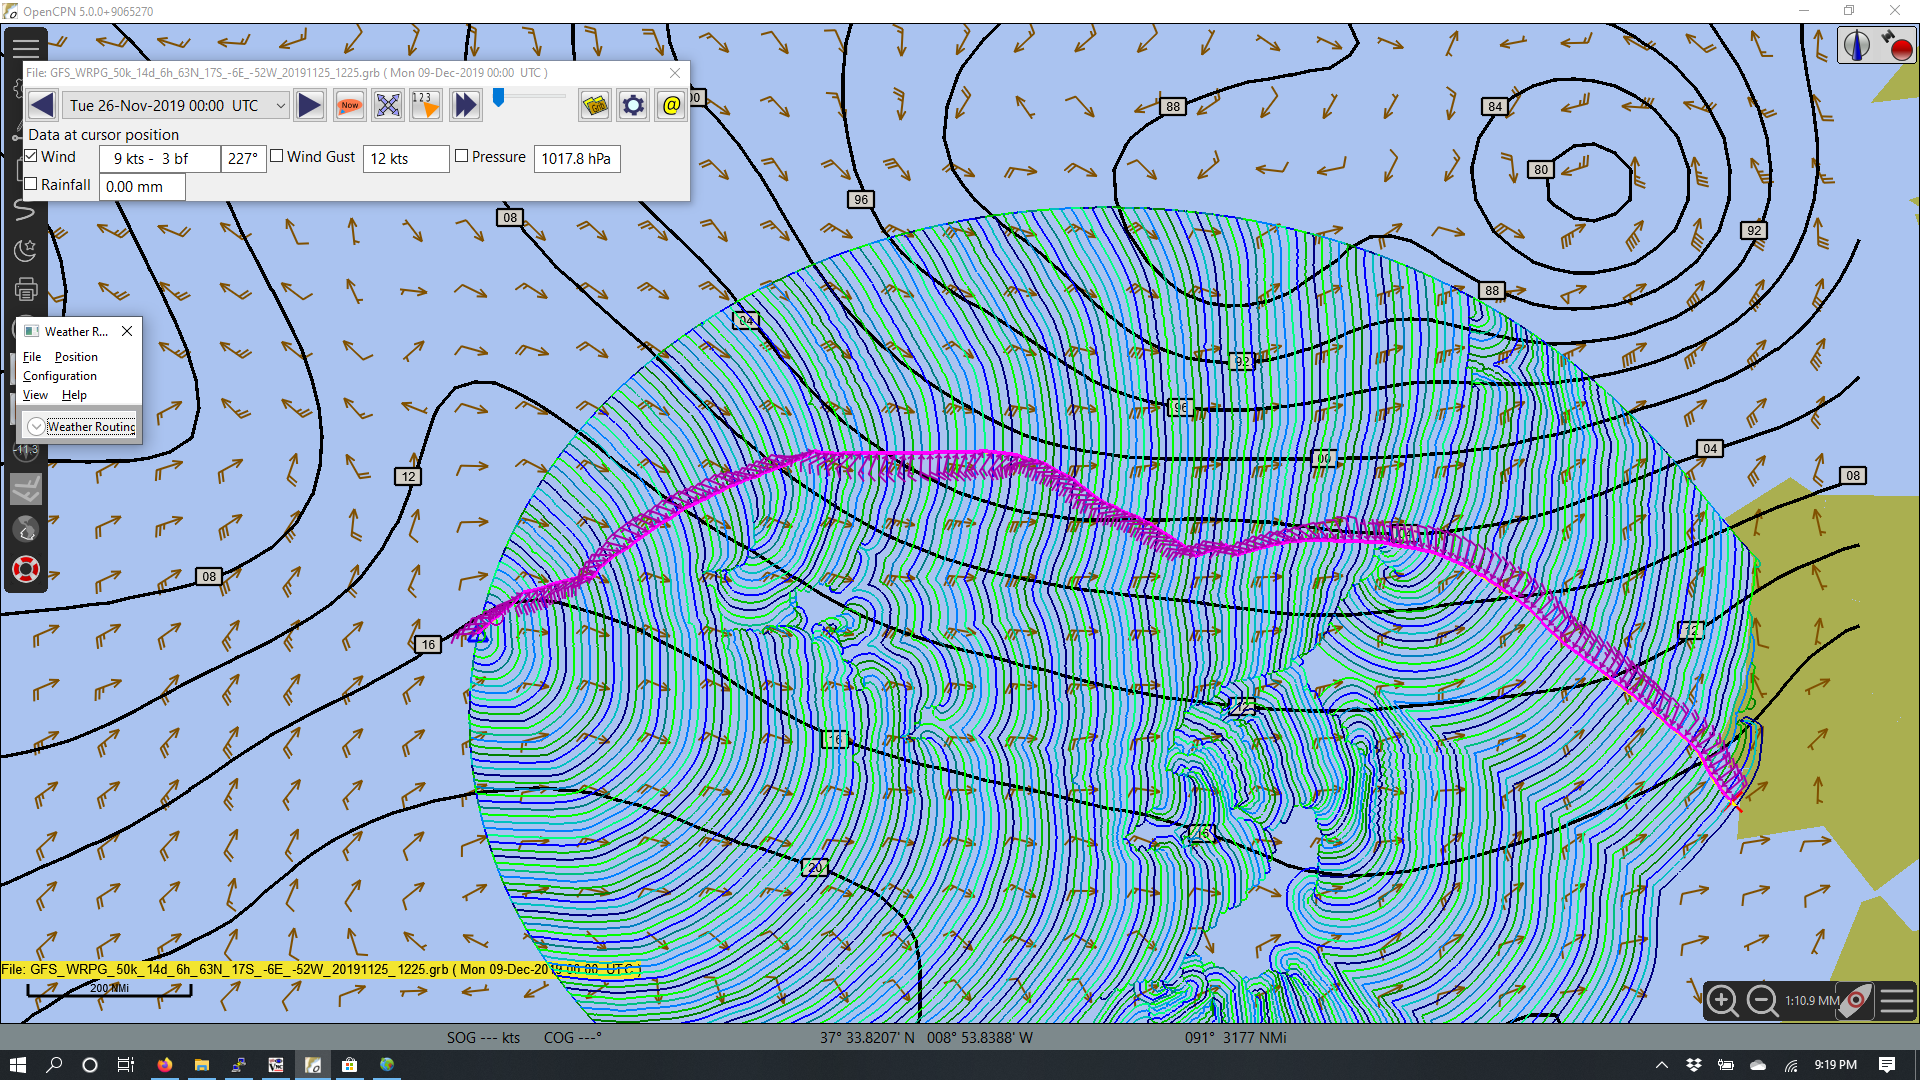Click the time slider handle
This screenshot has width=1920, height=1080.
tap(498, 97)
